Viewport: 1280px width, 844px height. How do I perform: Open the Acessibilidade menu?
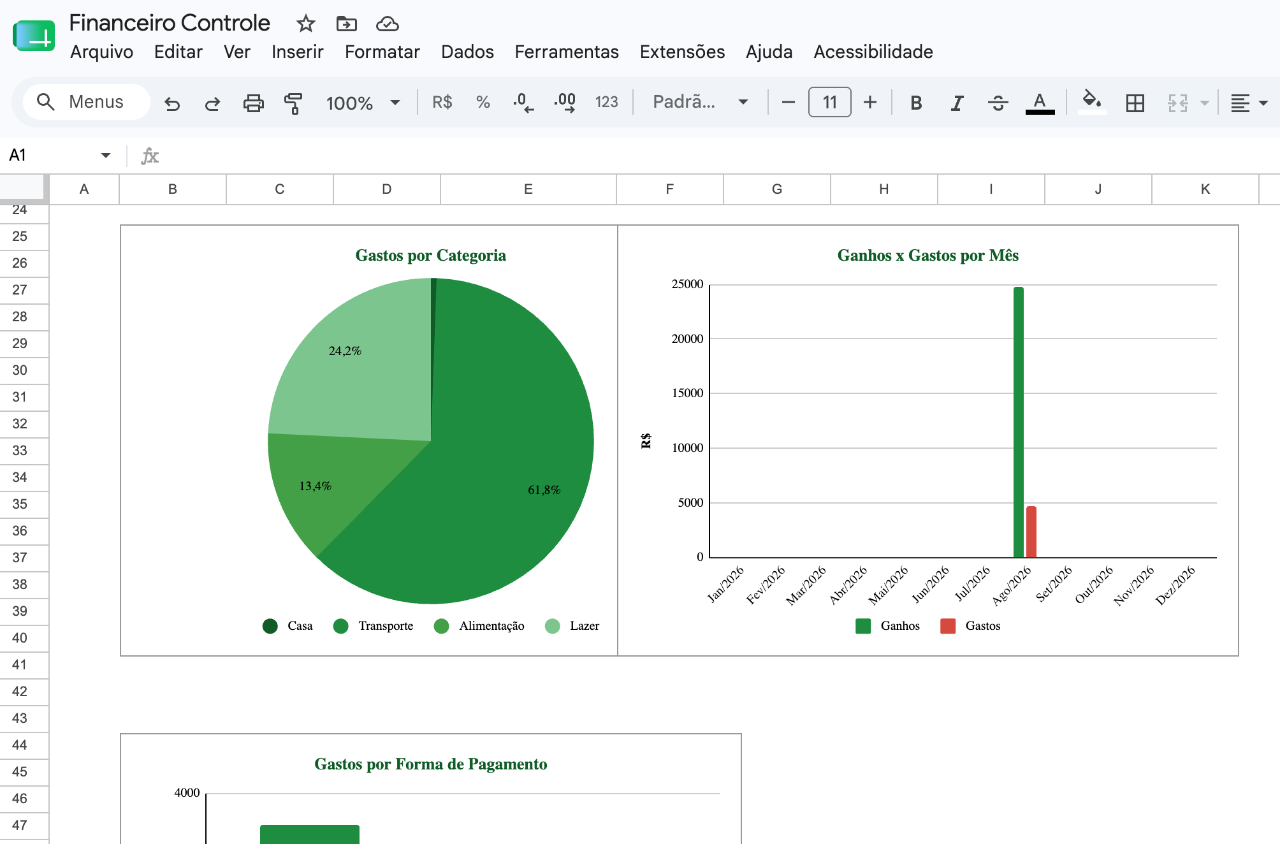coord(873,52)
